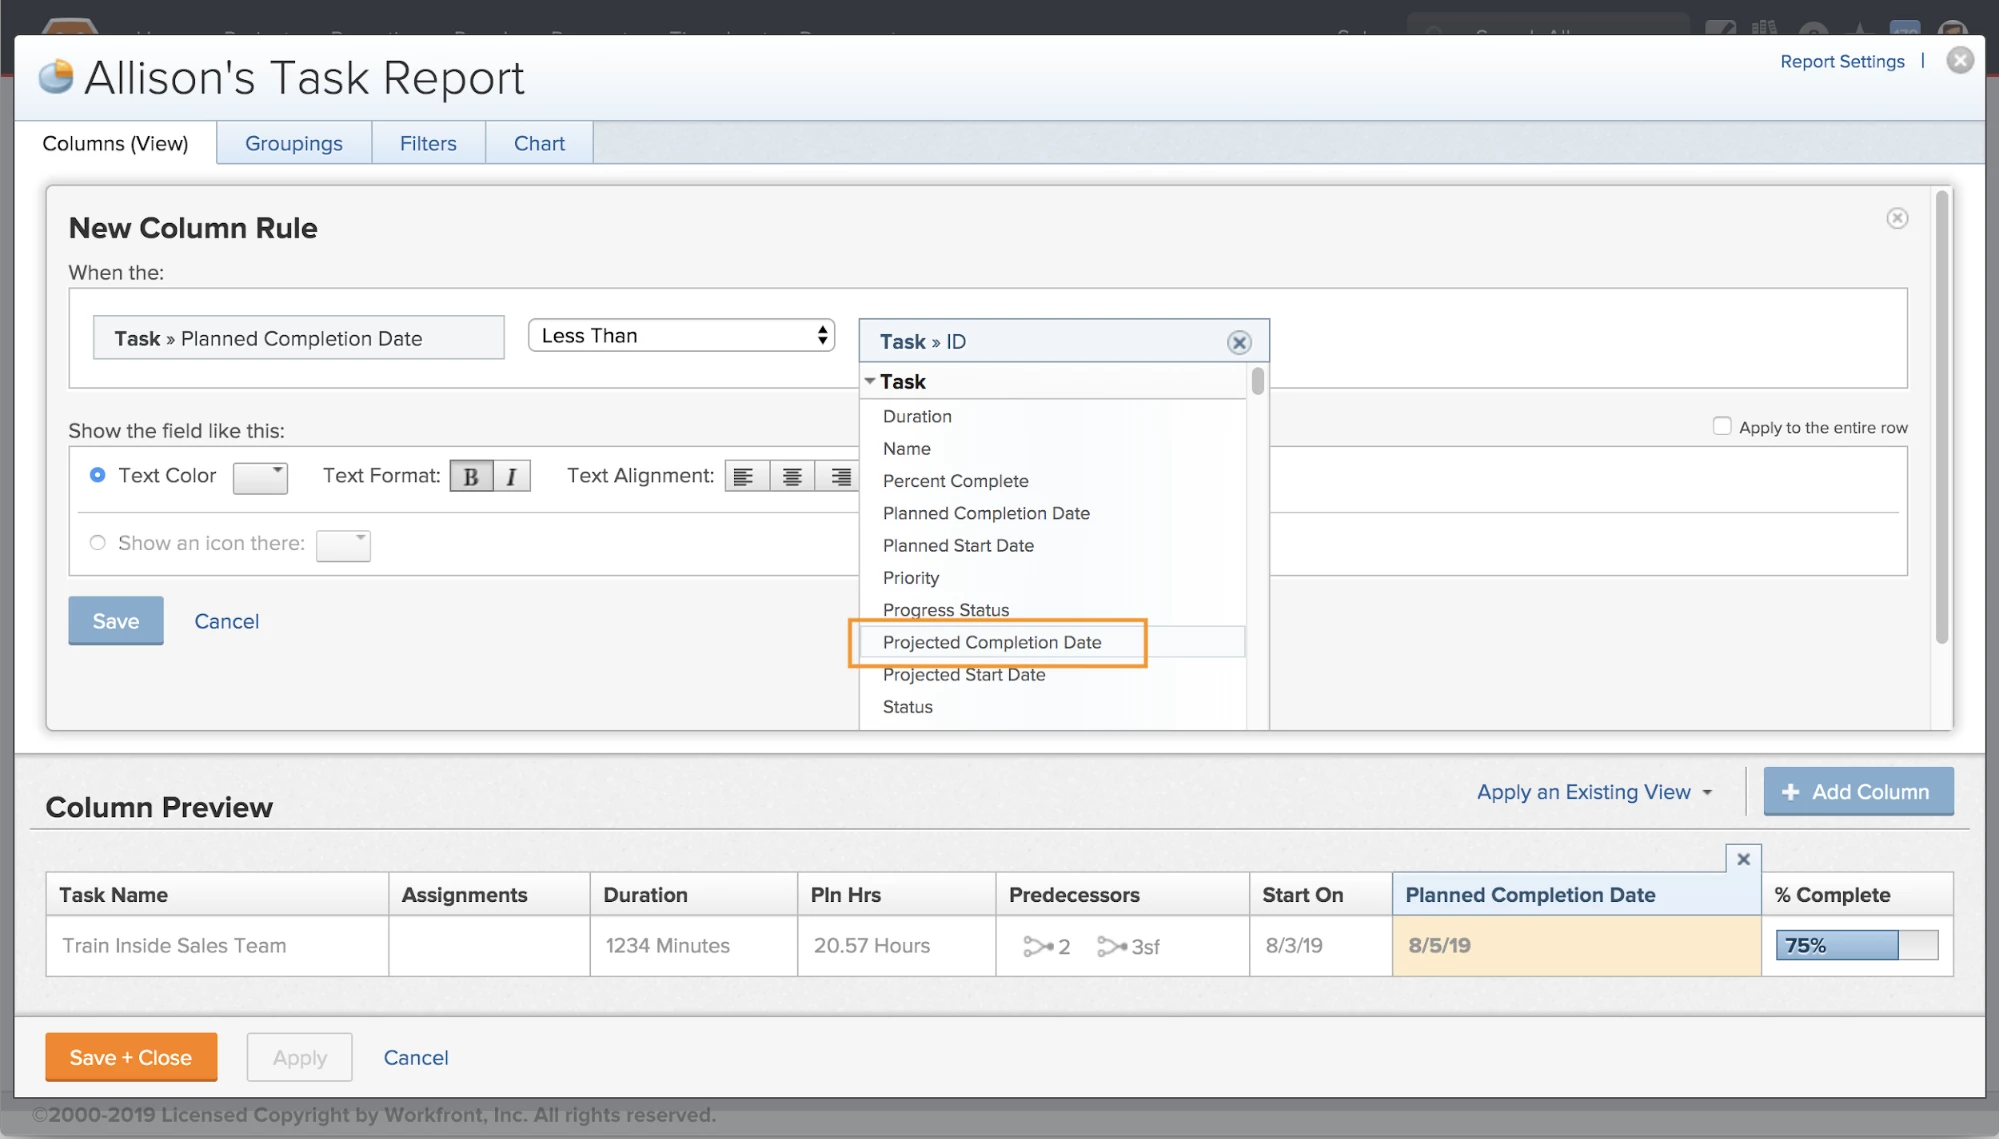This screenshot has height=1139, width=1999.
Task: Toggle Italic text format button
Action: [511, 476]
